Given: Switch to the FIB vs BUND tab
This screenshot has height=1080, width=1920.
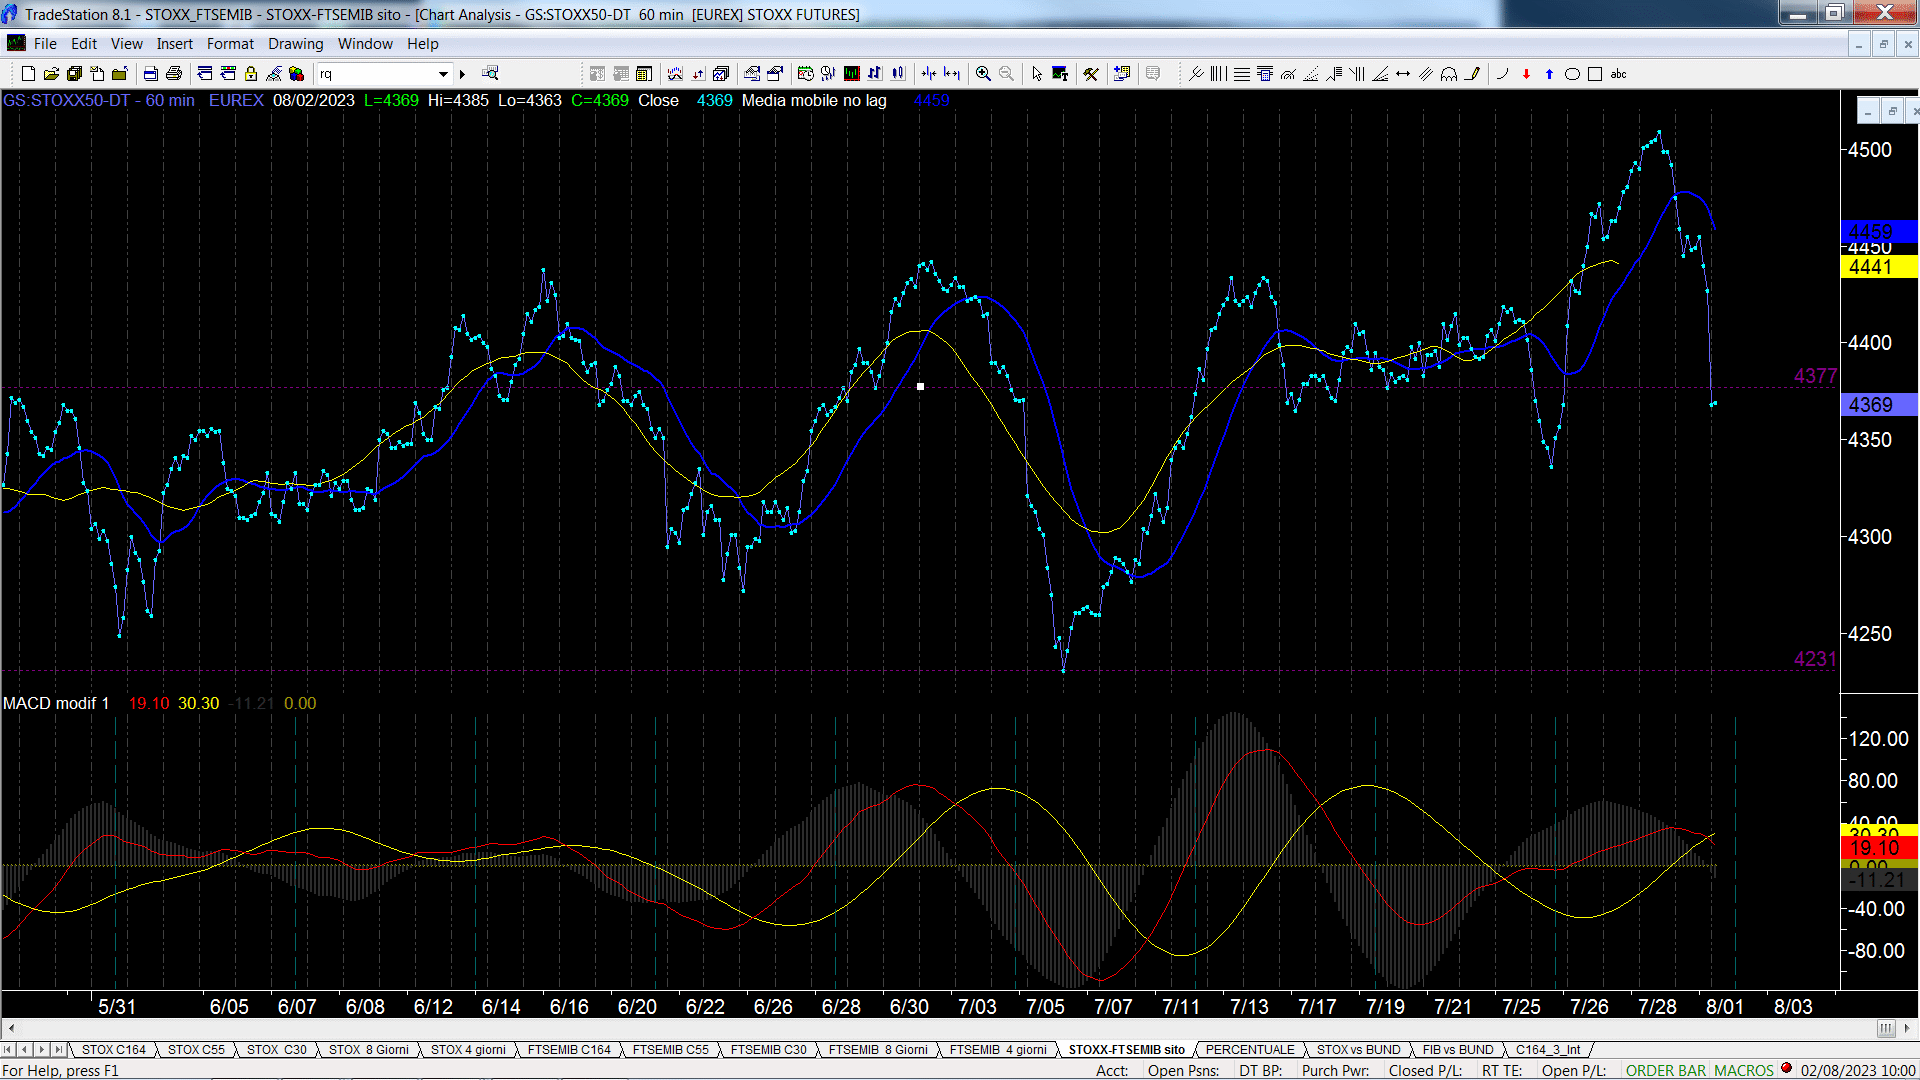Looking at the screenshot, I should pos(1458,1049).
